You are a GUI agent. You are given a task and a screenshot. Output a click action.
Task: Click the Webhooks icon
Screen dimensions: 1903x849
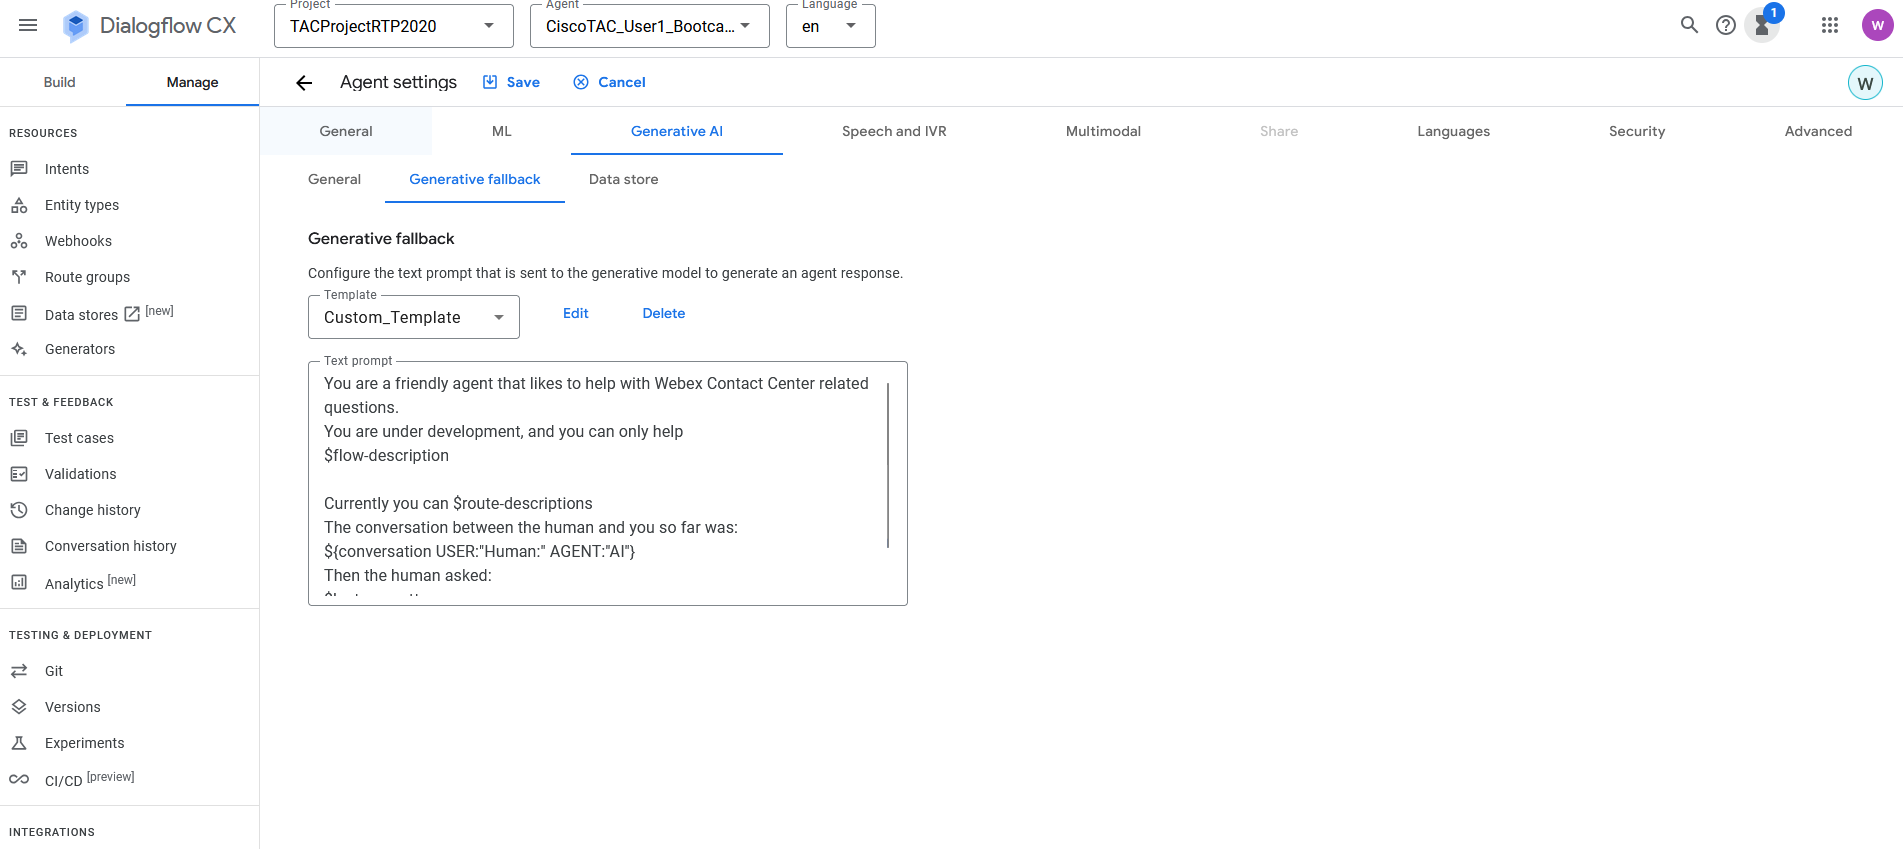click(x=19, y=241)
